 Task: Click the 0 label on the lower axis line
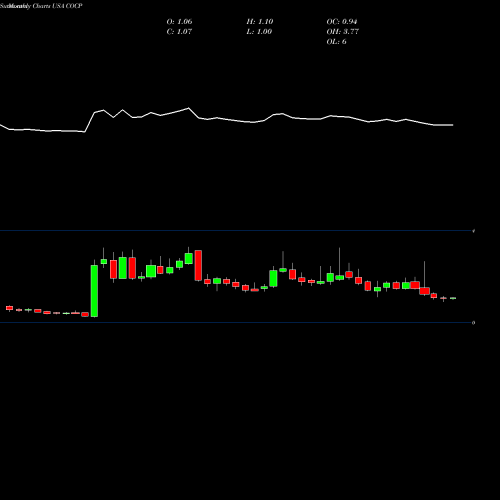(473, 323)
